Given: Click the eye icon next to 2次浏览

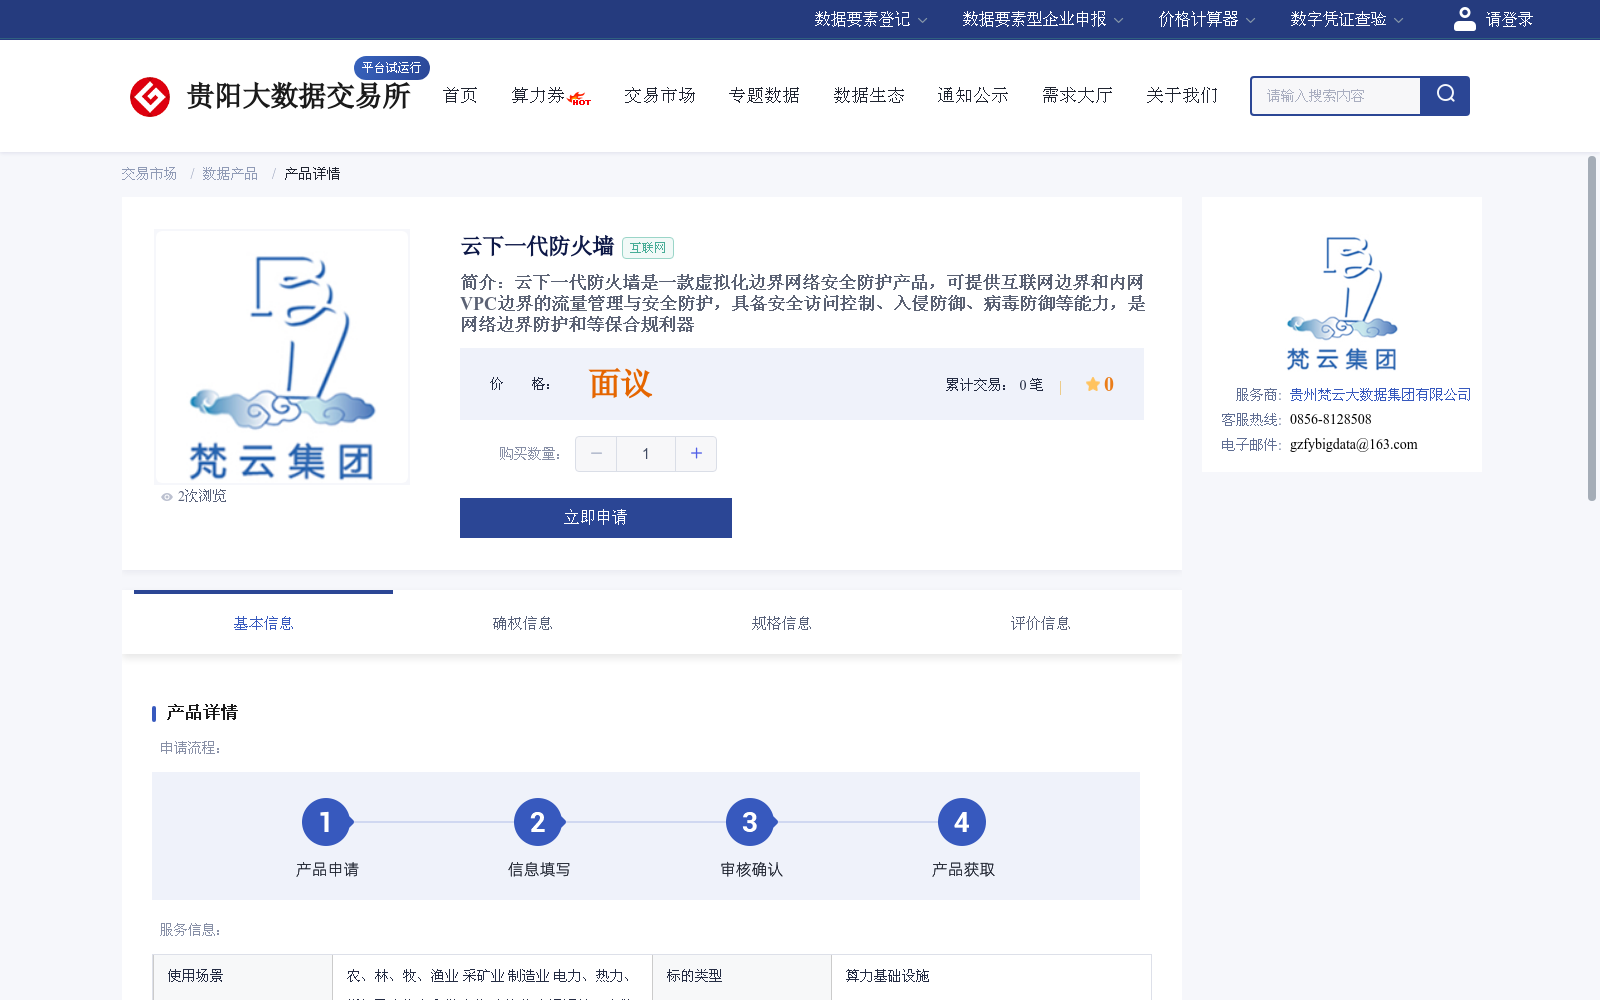Looking at the screenshot, I should point(167,497).
